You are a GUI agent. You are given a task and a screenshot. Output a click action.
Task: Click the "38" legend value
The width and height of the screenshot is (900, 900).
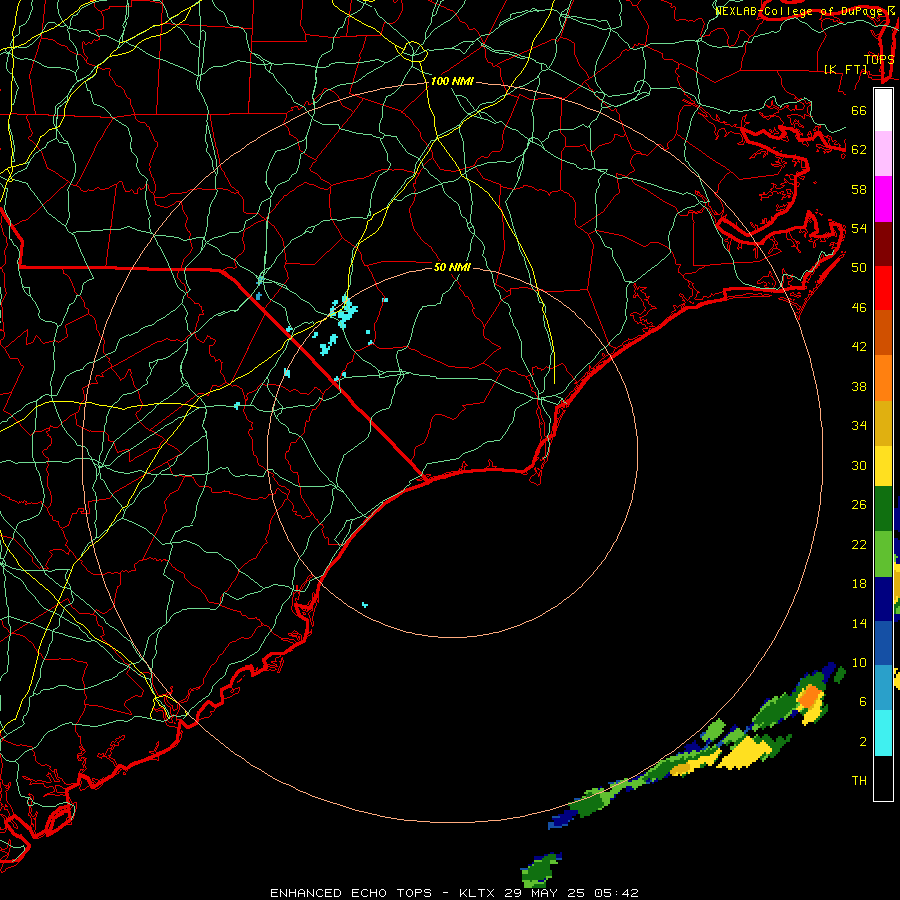point(859,387)
